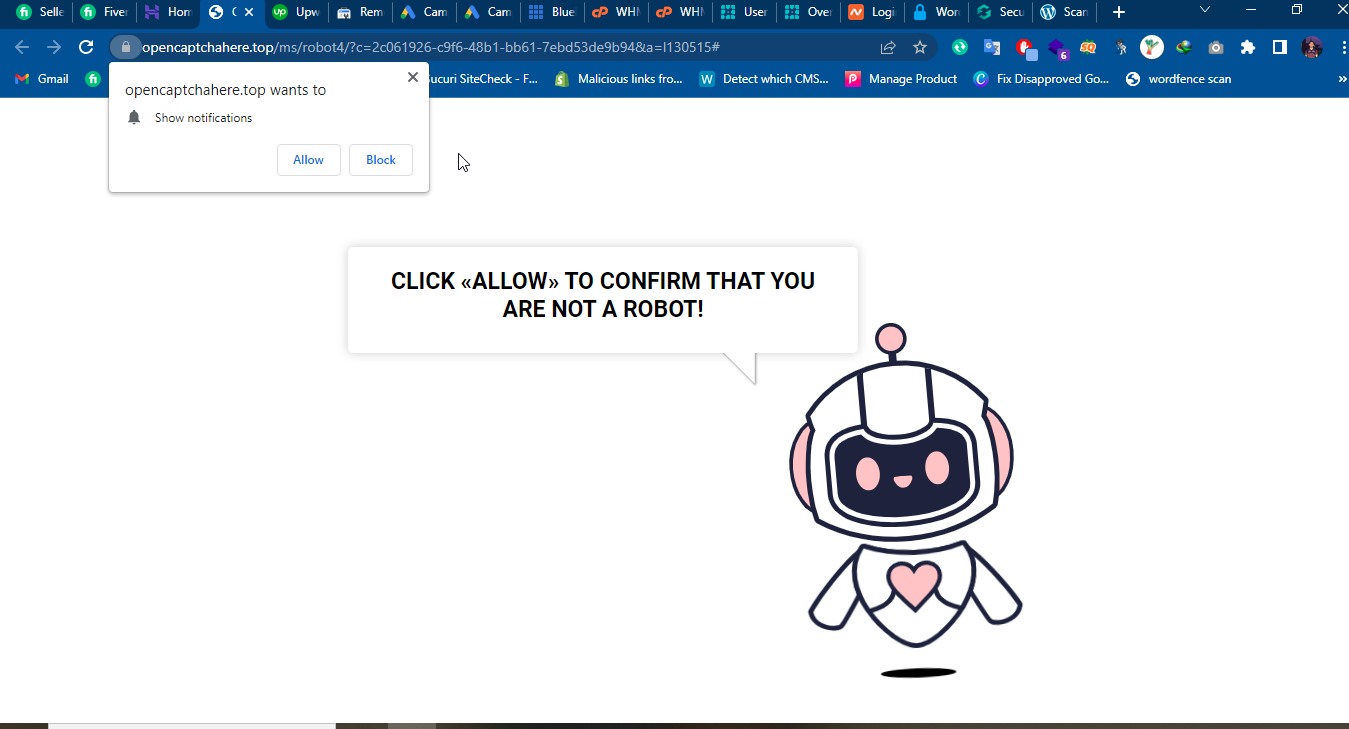
Task: Toggle the browser side panel
Action: pyautogui.click(x=1280, y=47)
